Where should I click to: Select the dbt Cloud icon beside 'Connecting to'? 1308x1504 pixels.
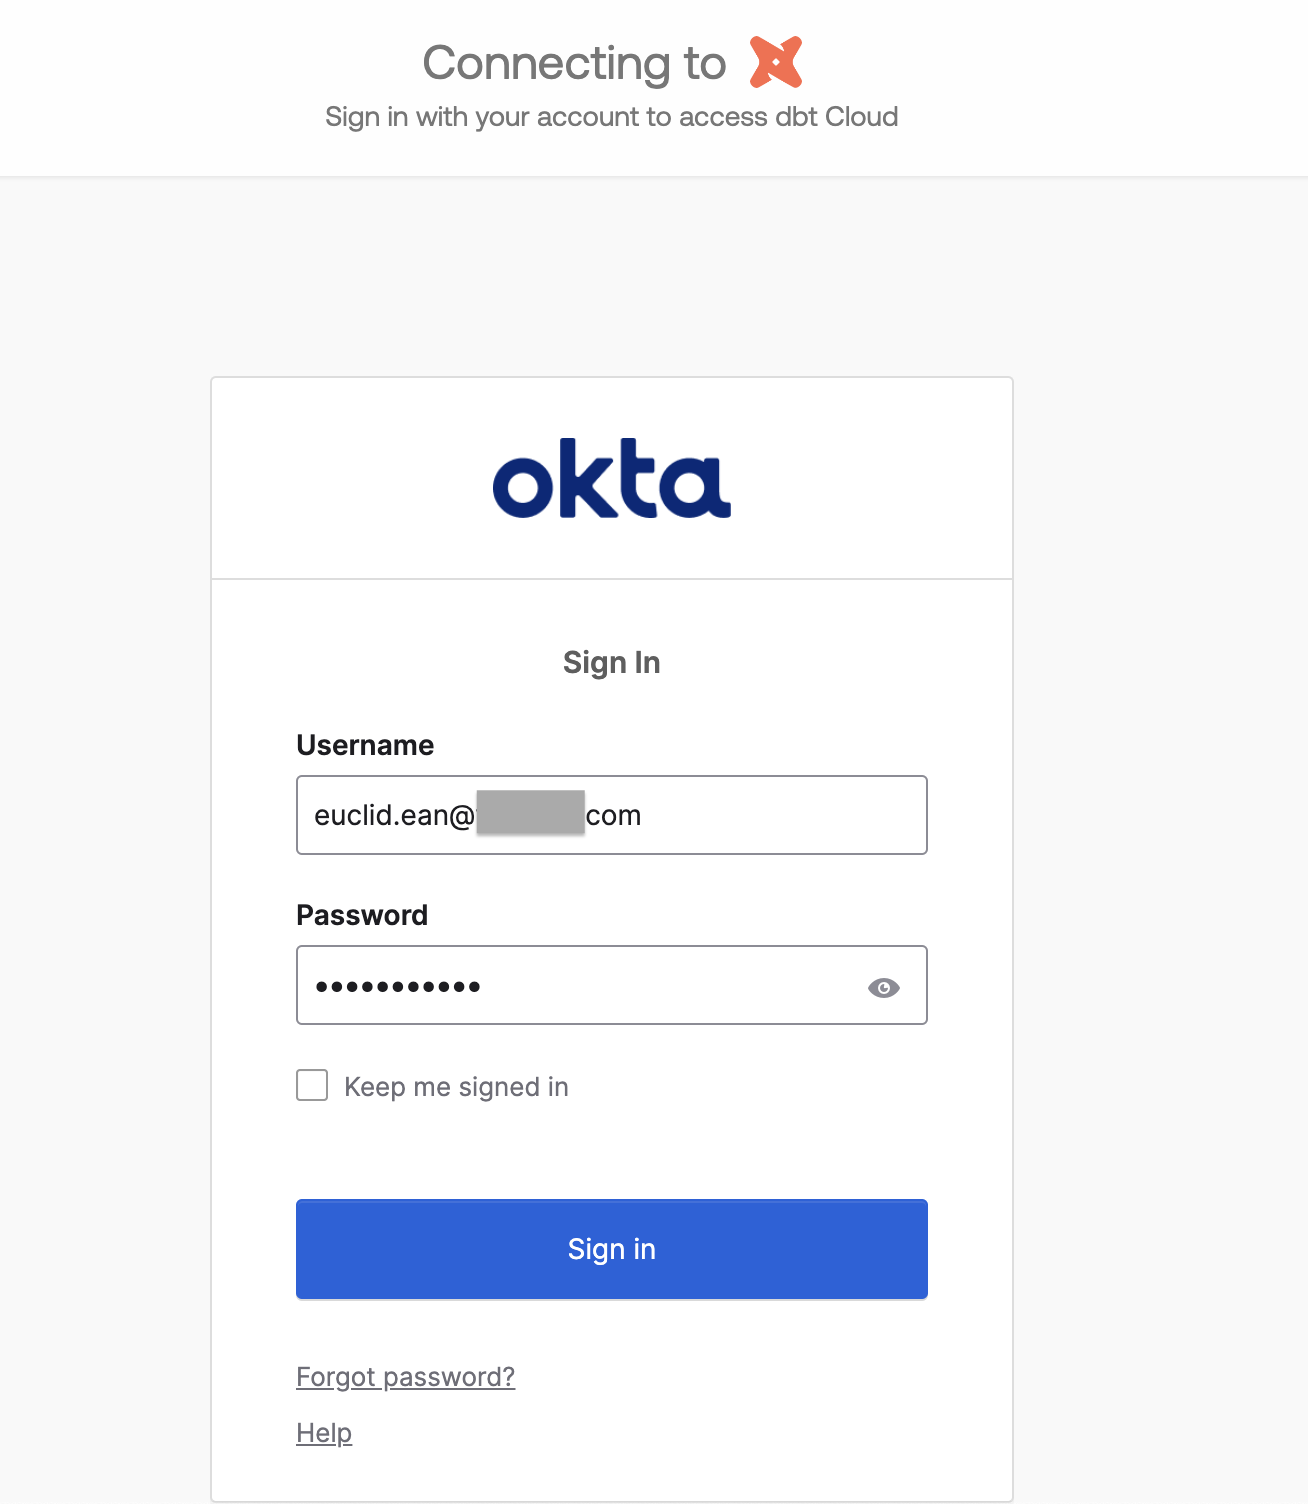775,62
